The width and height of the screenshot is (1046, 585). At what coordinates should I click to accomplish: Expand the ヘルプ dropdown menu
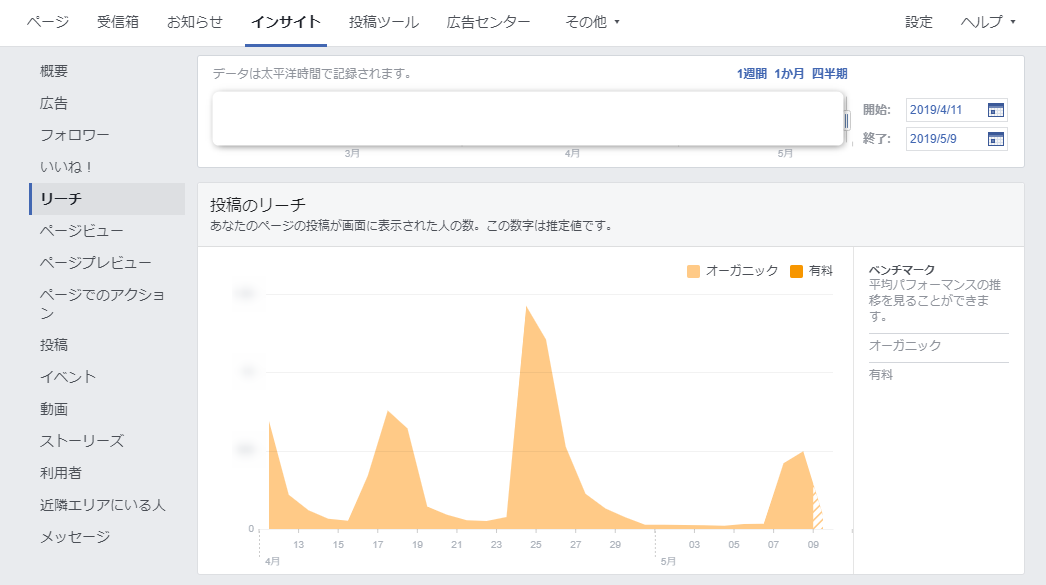(987, 22)
